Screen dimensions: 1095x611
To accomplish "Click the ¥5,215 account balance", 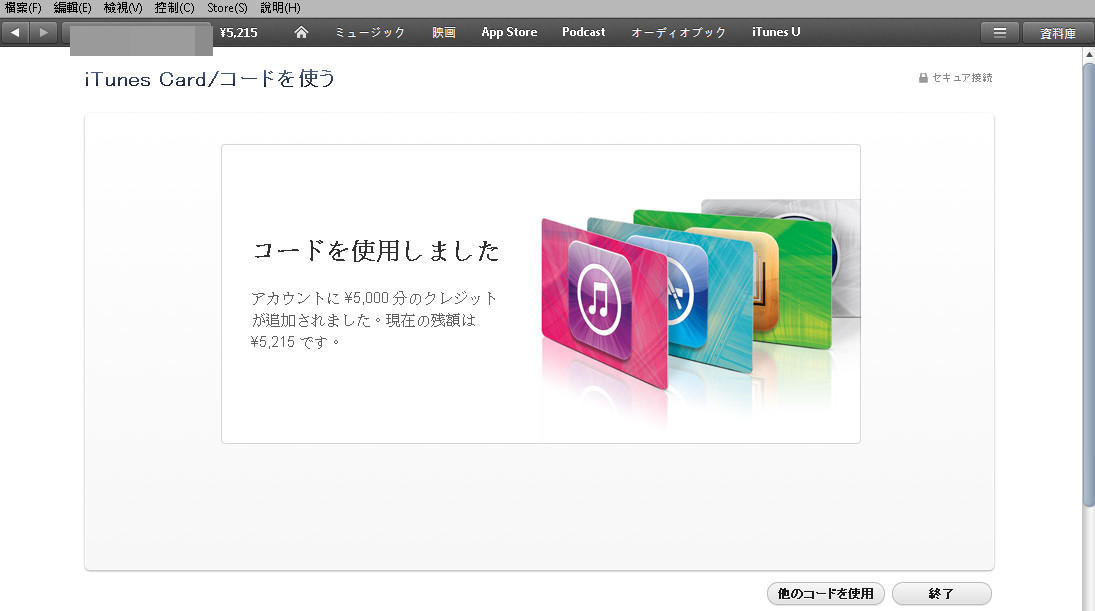I will 238,33.
